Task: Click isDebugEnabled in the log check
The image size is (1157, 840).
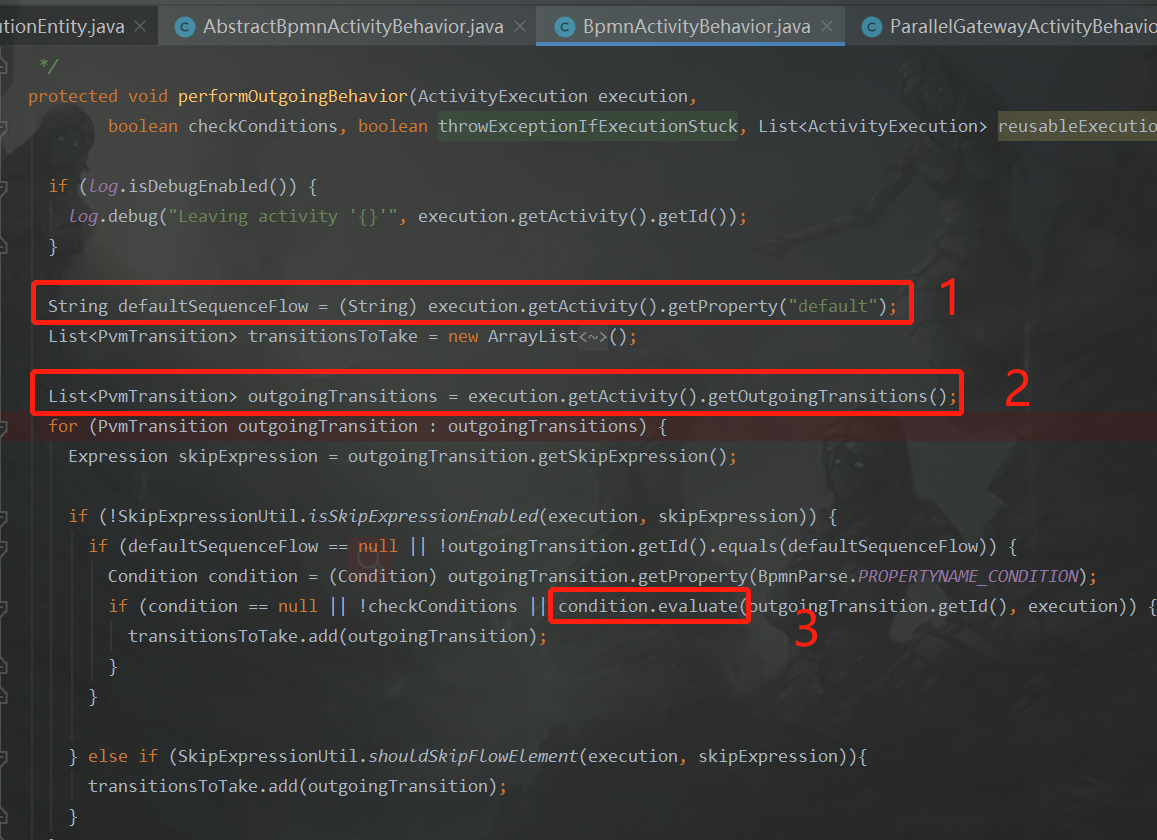Action: [198, 186]
